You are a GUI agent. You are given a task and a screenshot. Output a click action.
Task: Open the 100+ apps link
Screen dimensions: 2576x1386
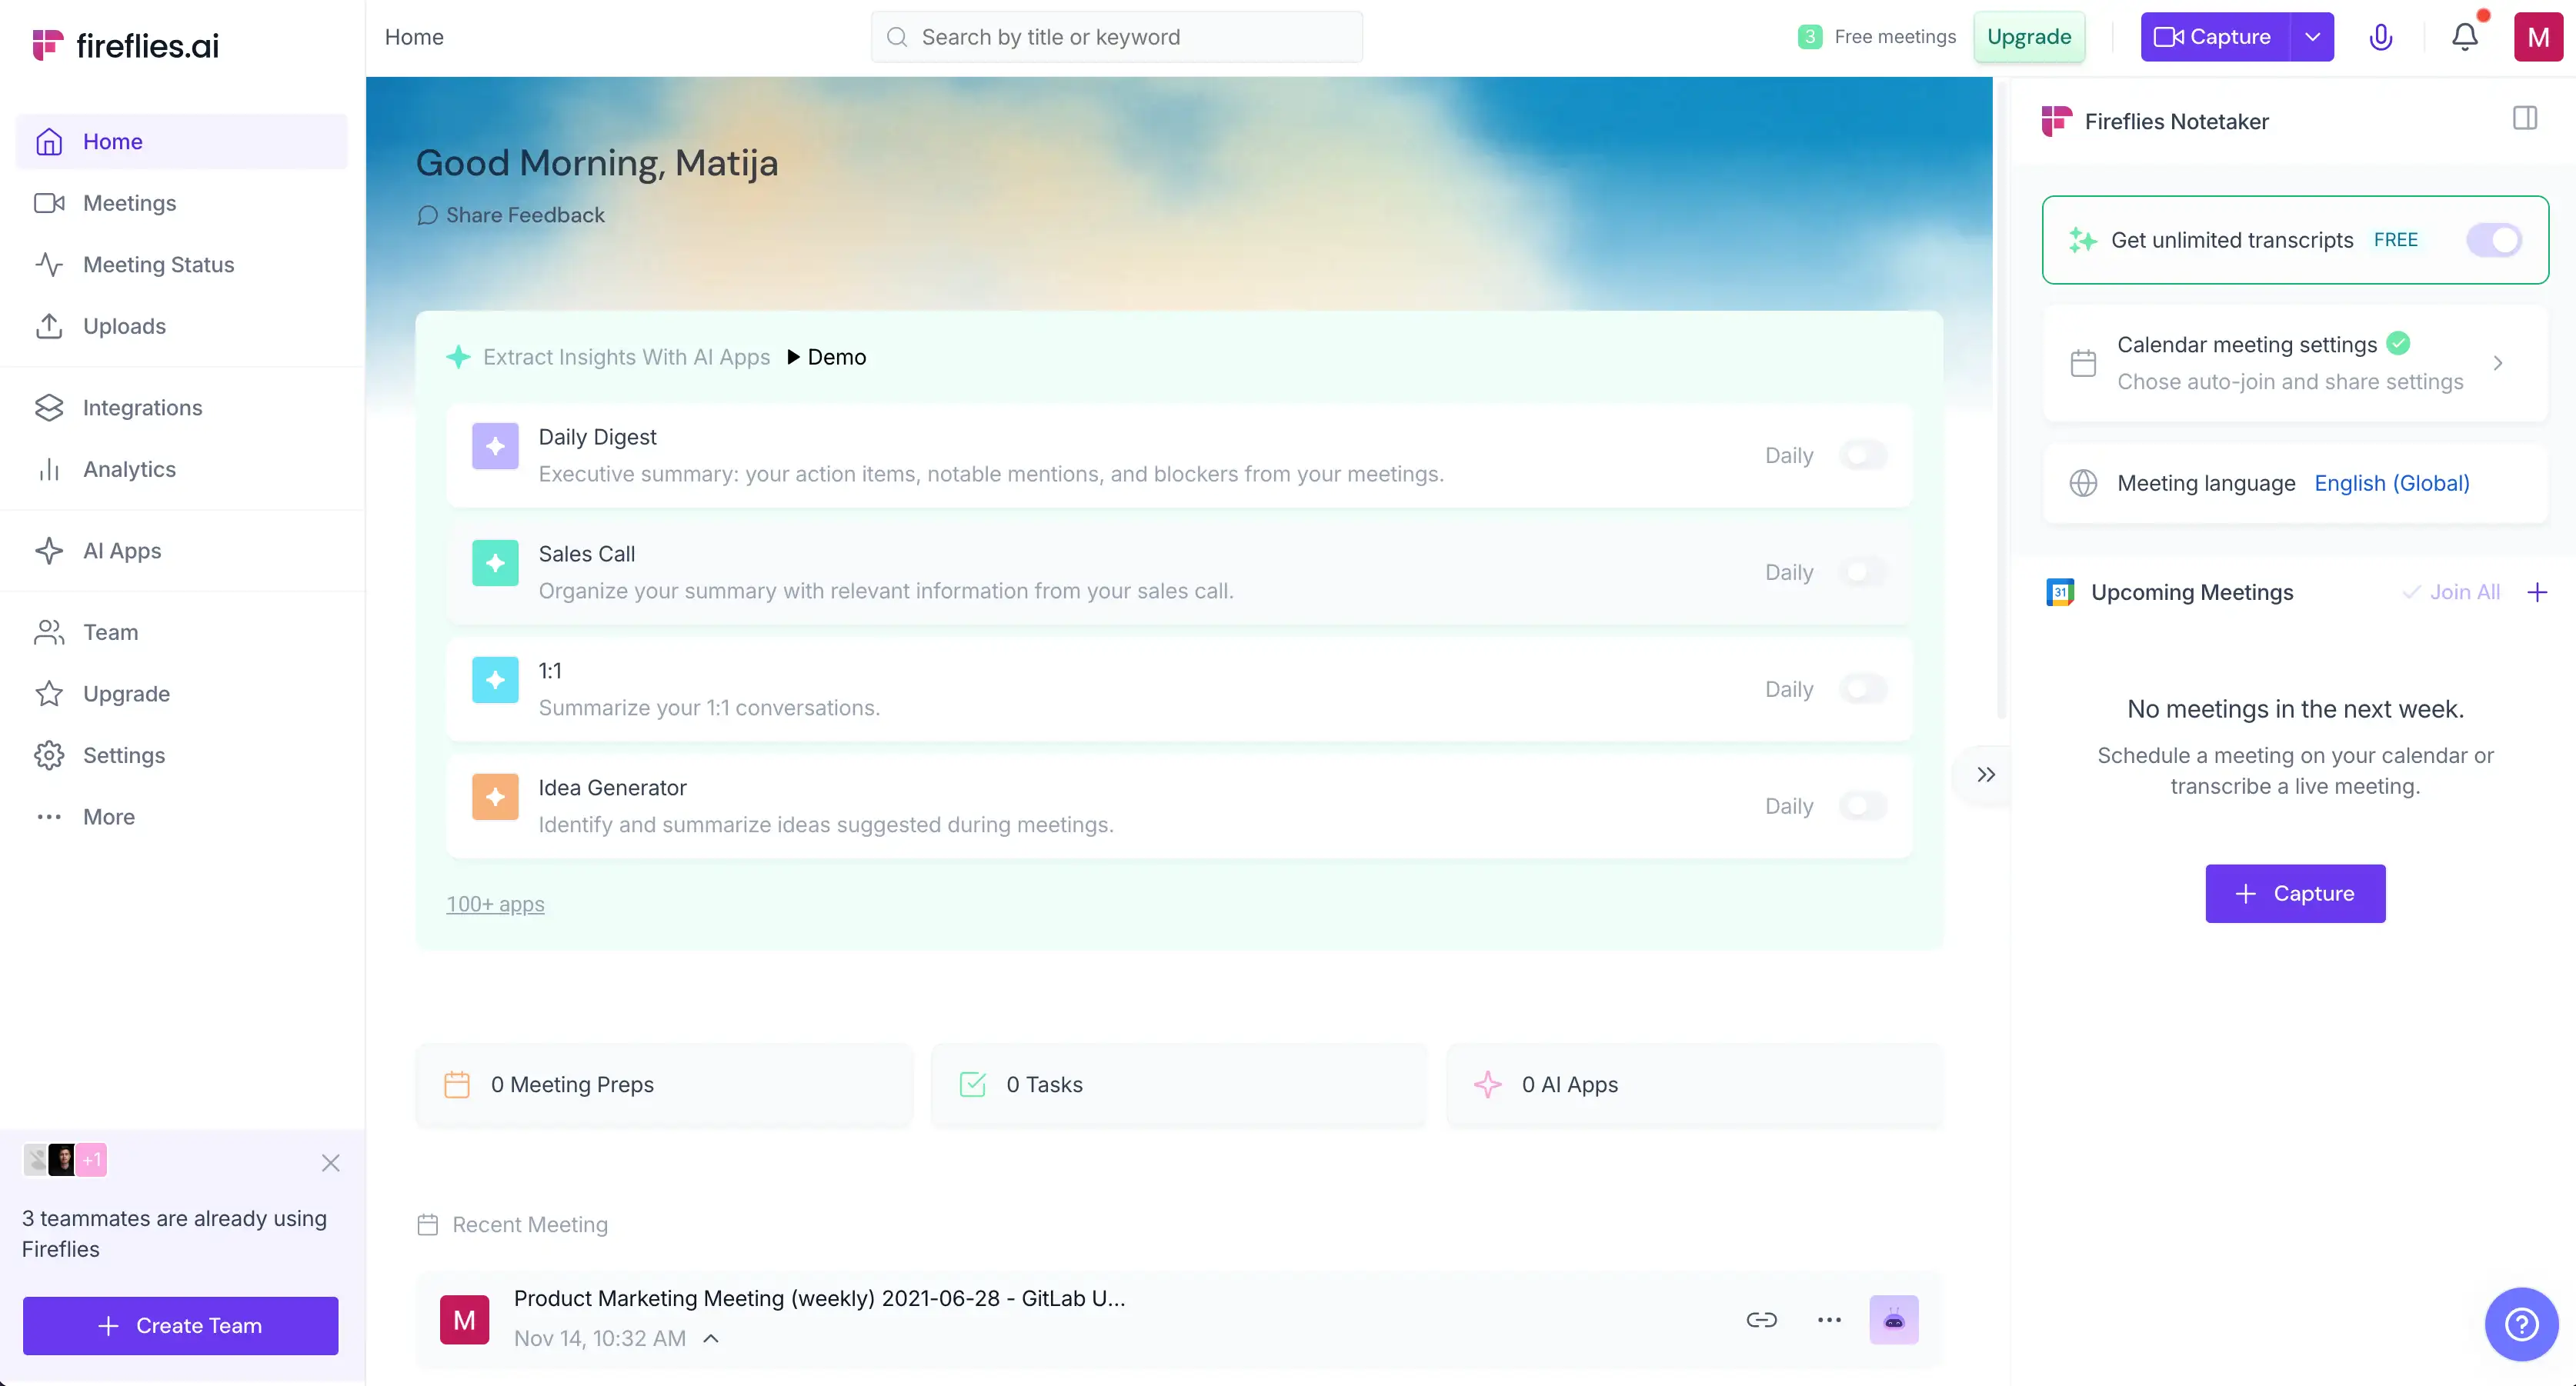click(x=495, y=904)
